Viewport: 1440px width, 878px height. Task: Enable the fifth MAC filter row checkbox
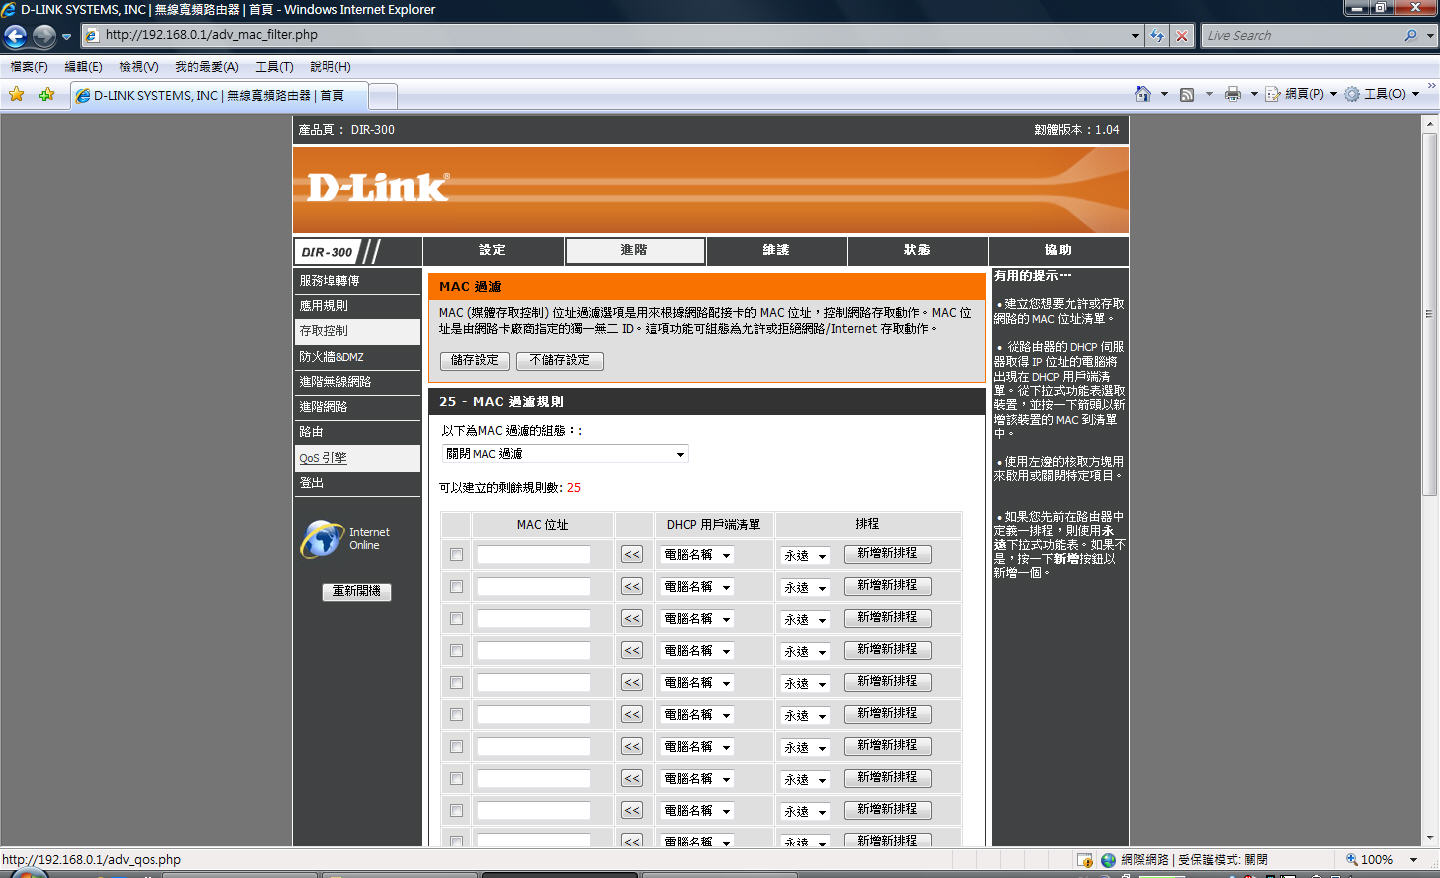[x=456, y=682]
